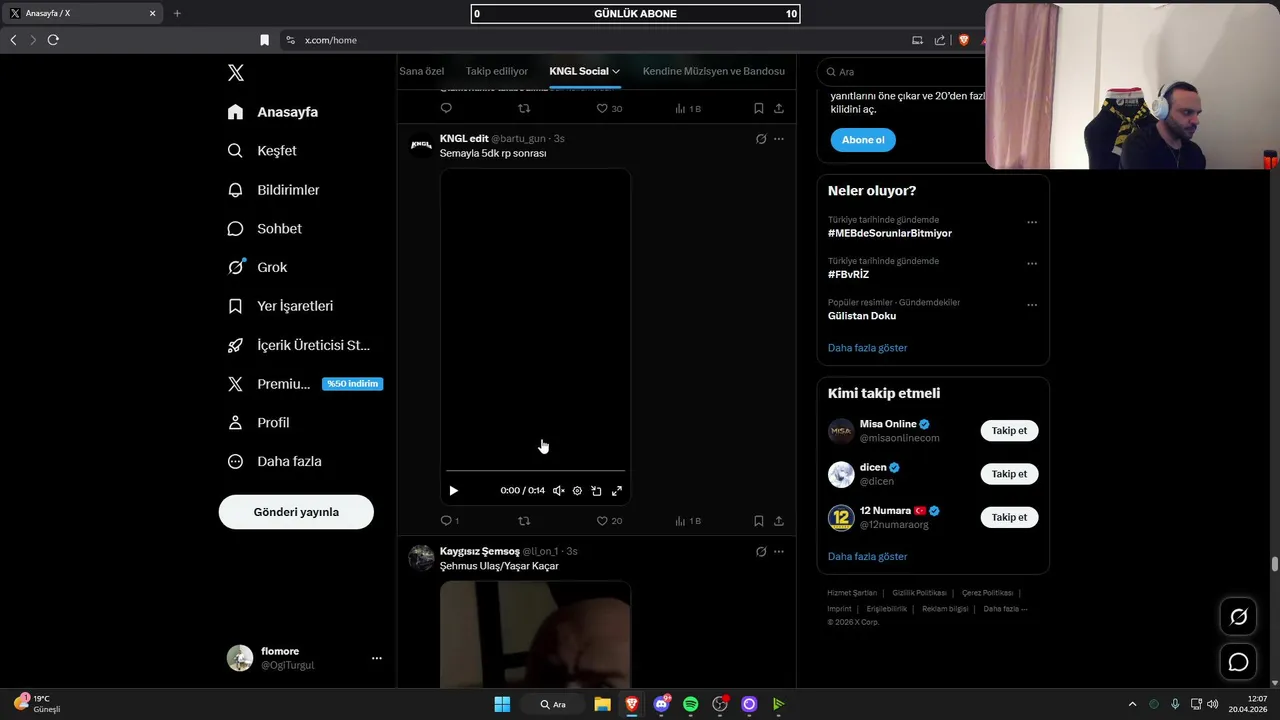Open İçerik Üreticisi Studio item

(x=298, y=345)
